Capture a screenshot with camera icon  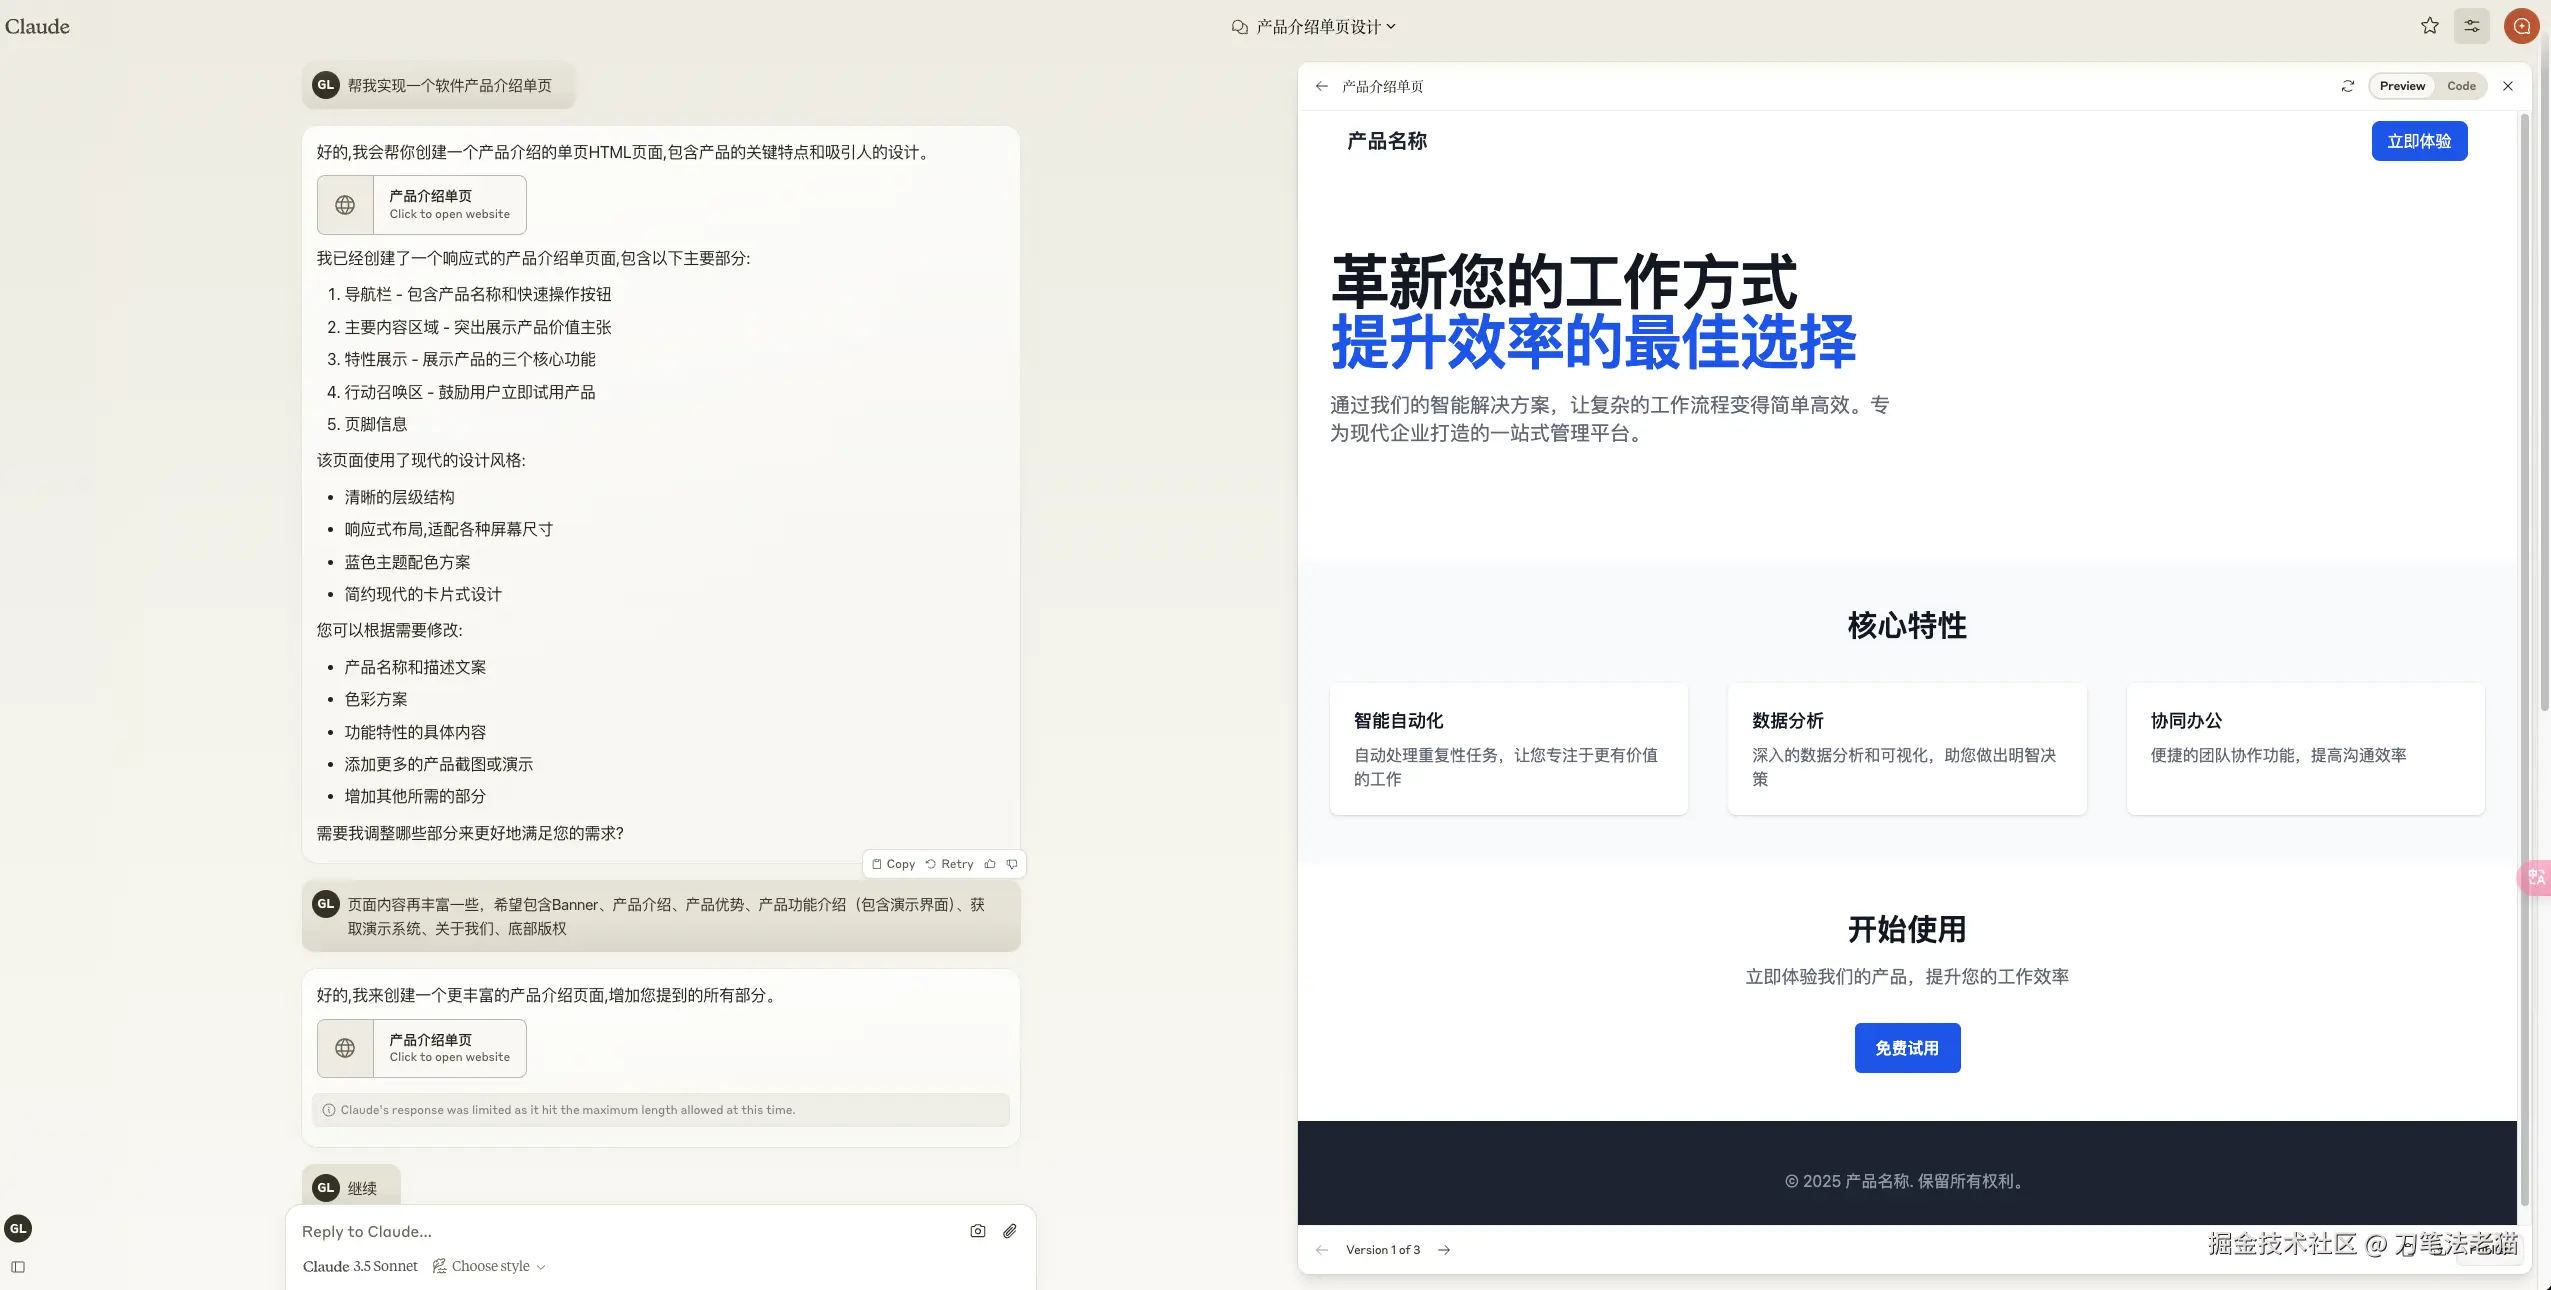pos(977,1231)
